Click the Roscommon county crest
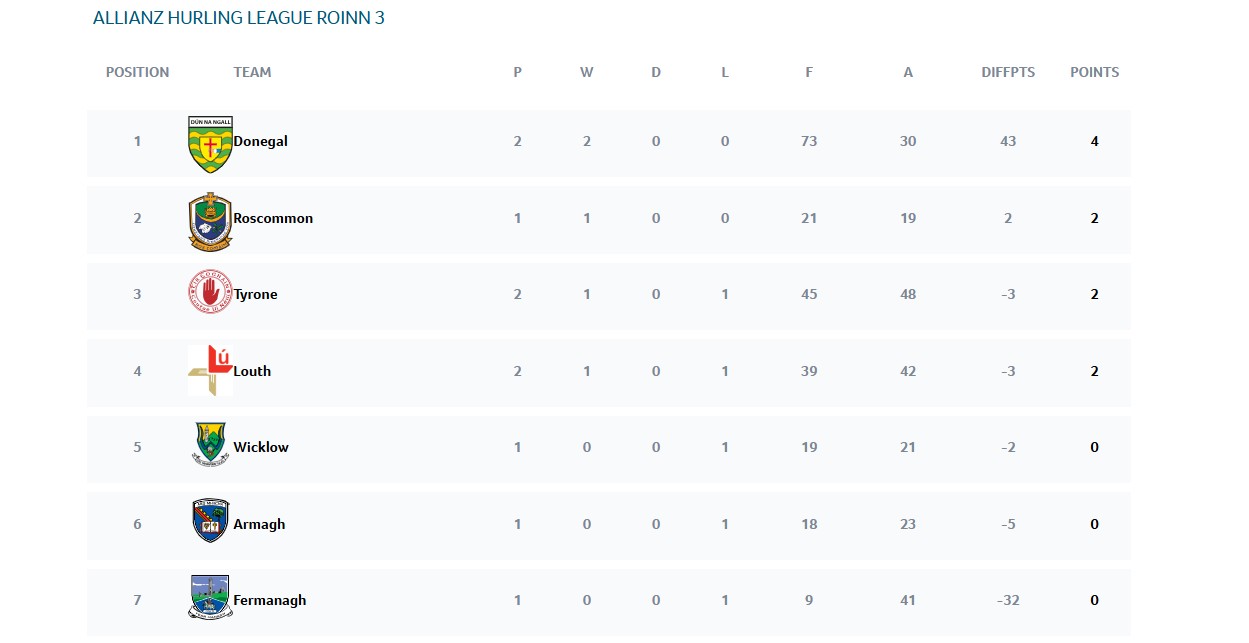The height and width of the screenshot is (643, 1249). point(210,220)
